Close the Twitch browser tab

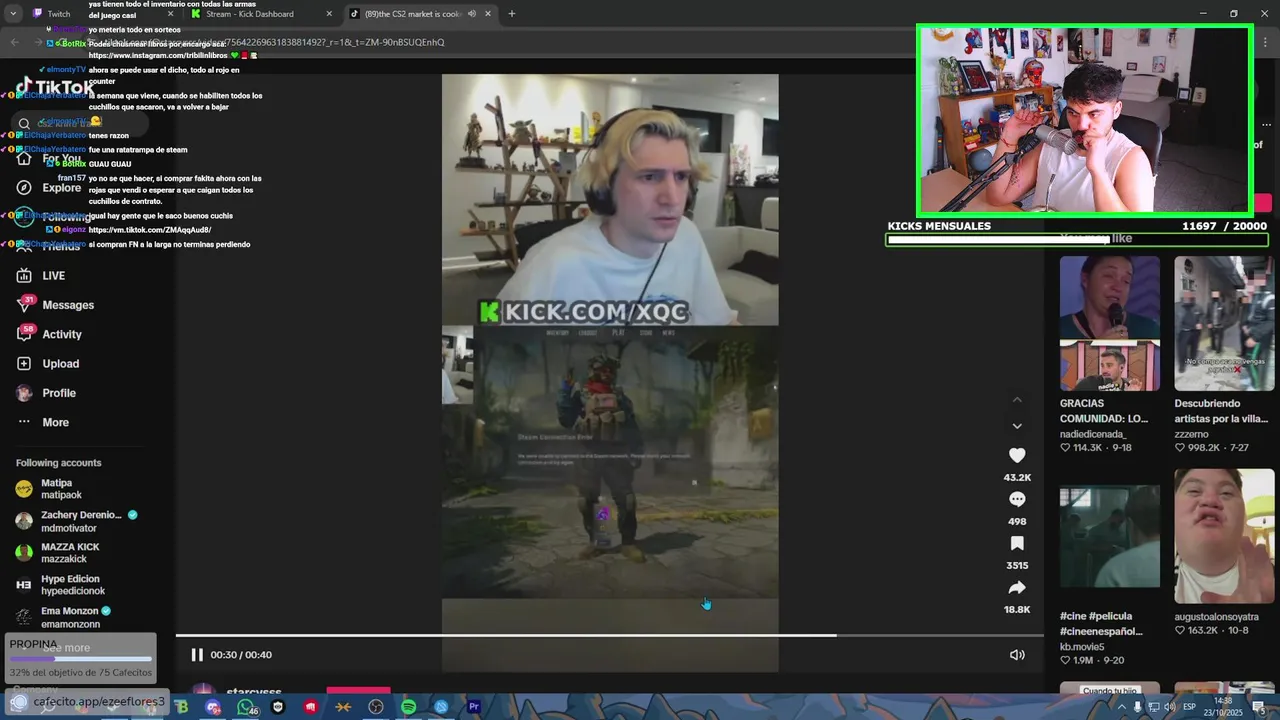click(170, 14)
